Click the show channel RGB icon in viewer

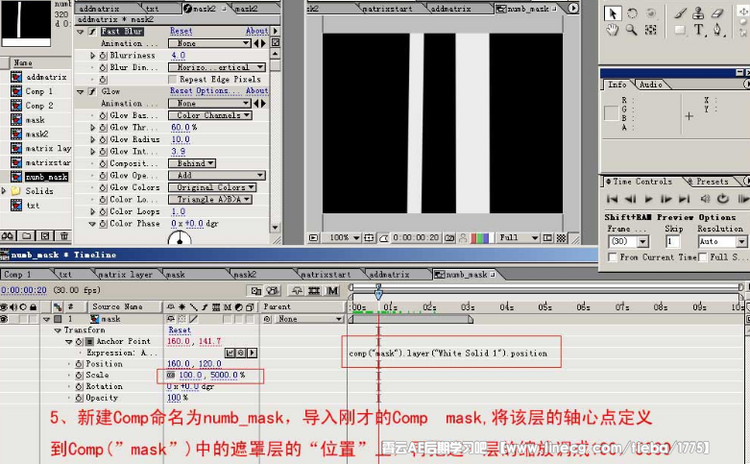coord(480,238)
